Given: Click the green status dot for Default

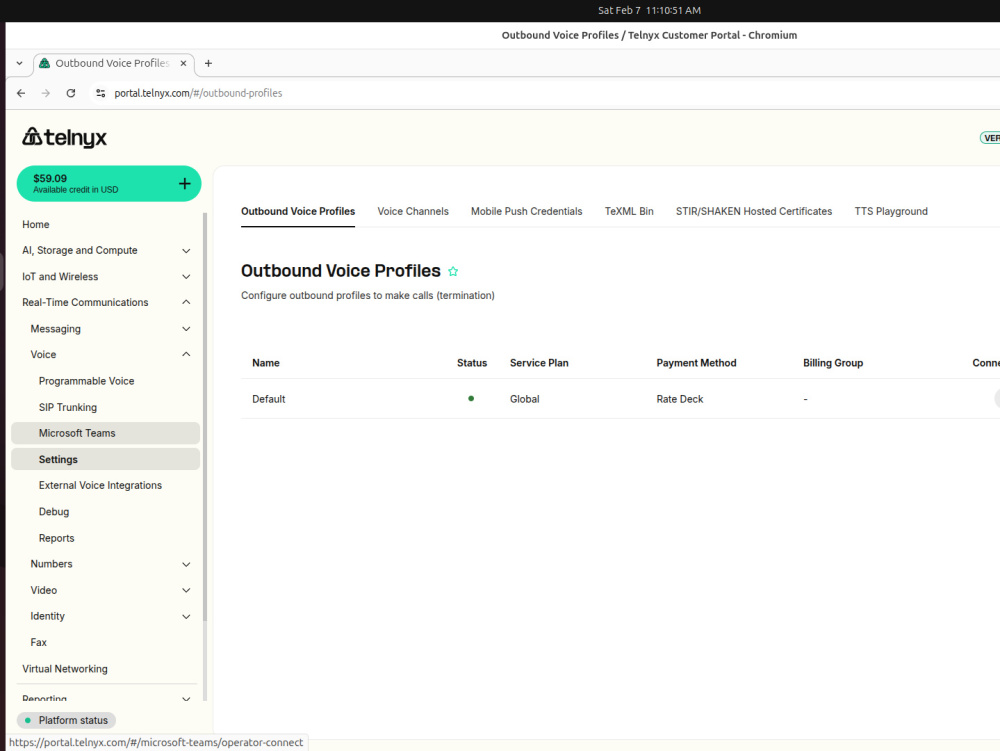Looking at the screenshot, I should tap(471, 398).
